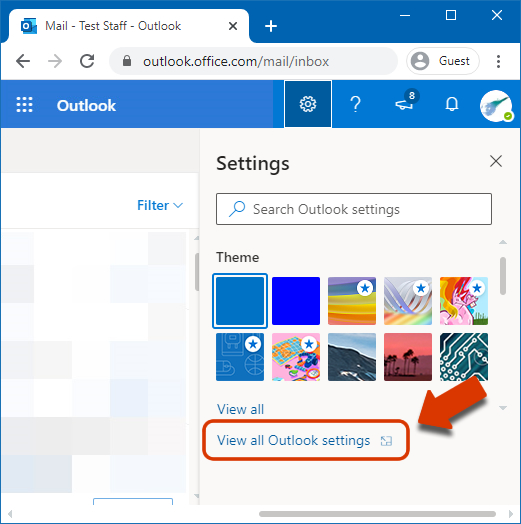Open a new browser tab

(271, 26)
